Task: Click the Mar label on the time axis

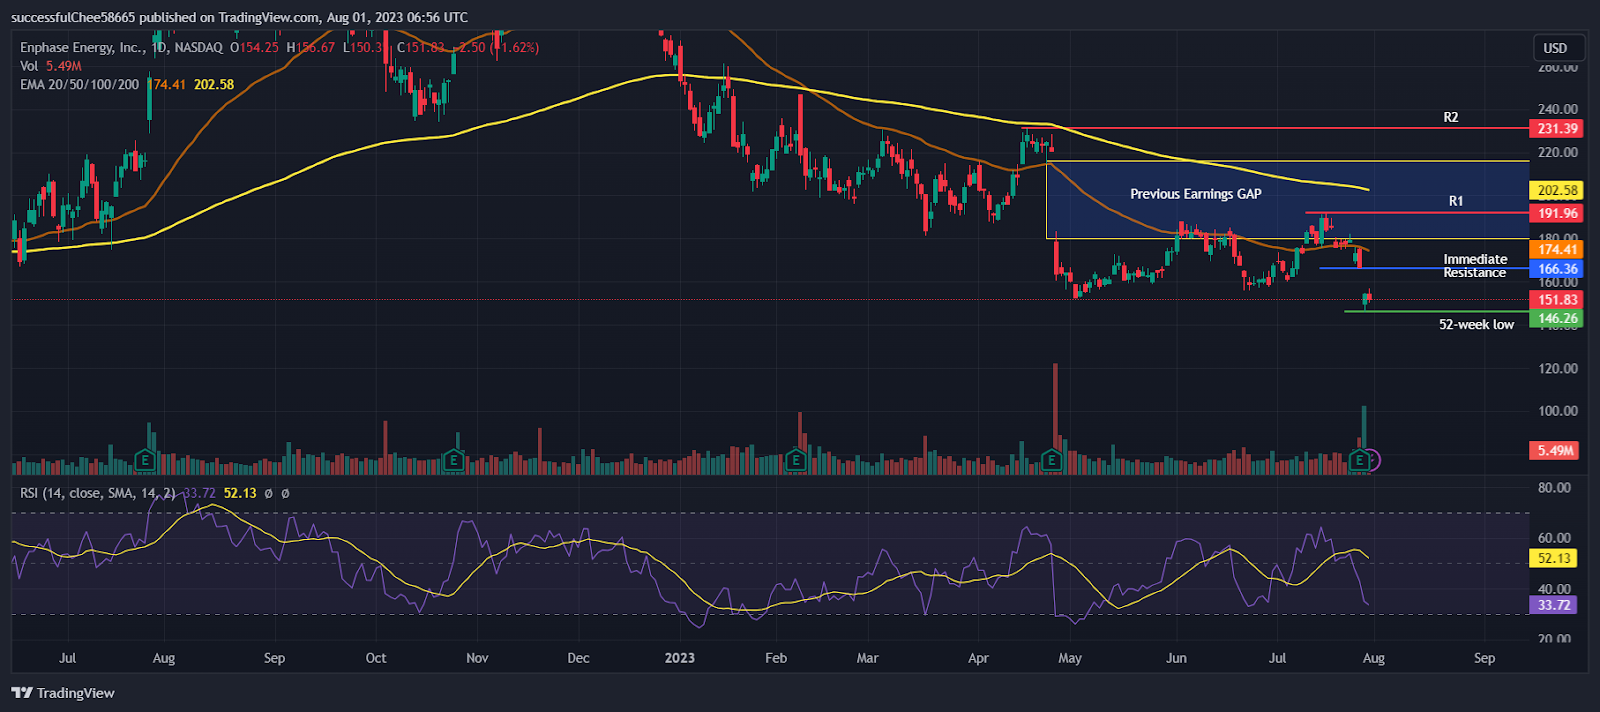Action: pos(868,658)
